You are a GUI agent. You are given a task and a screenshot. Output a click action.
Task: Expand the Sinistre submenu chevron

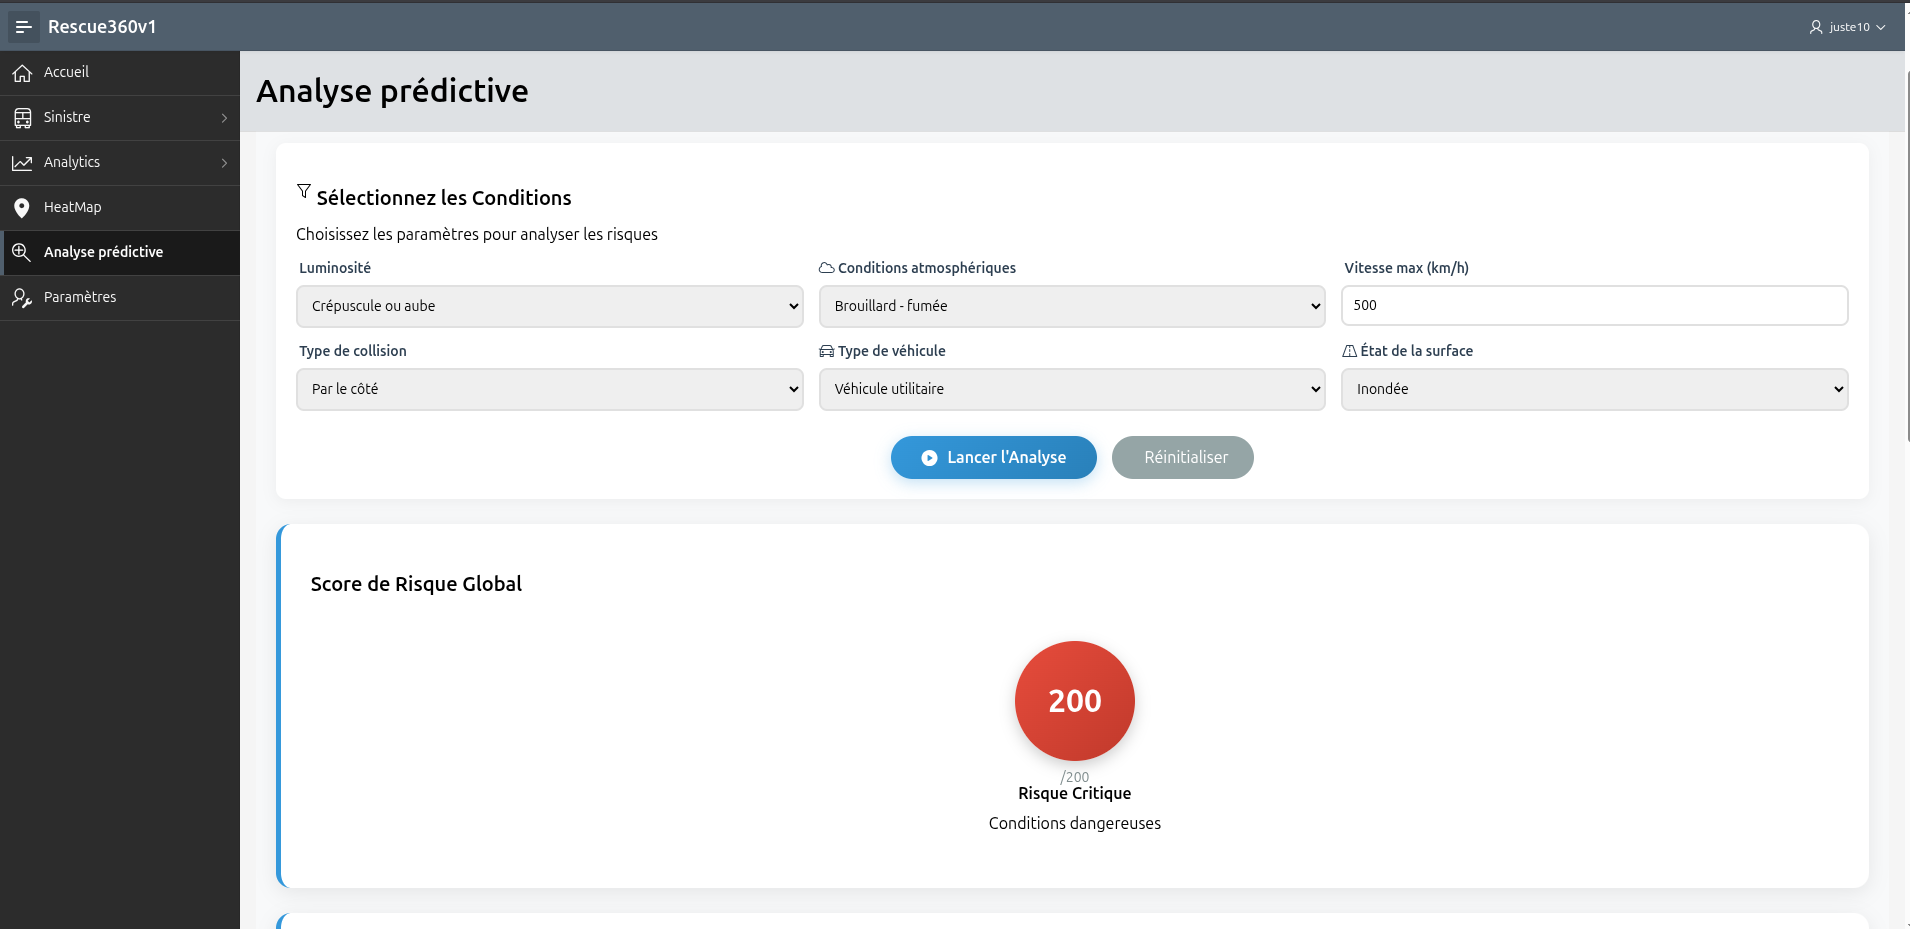pos(224,118)
